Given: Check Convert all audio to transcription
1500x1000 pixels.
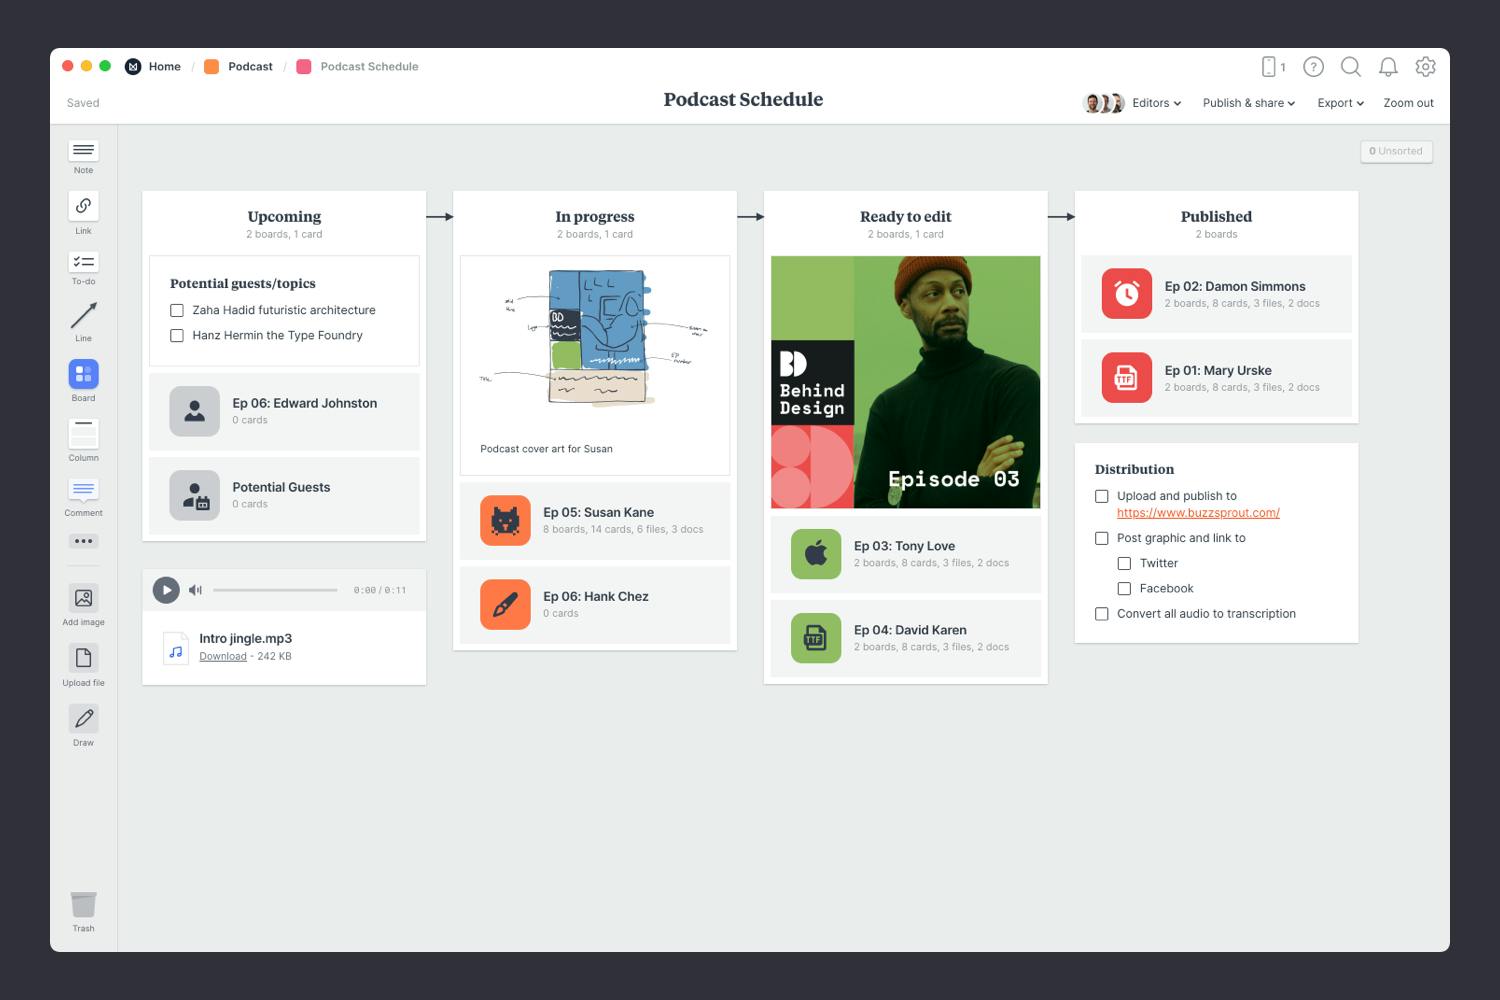Looking at the screenshot, I should tap(1102, 614).
